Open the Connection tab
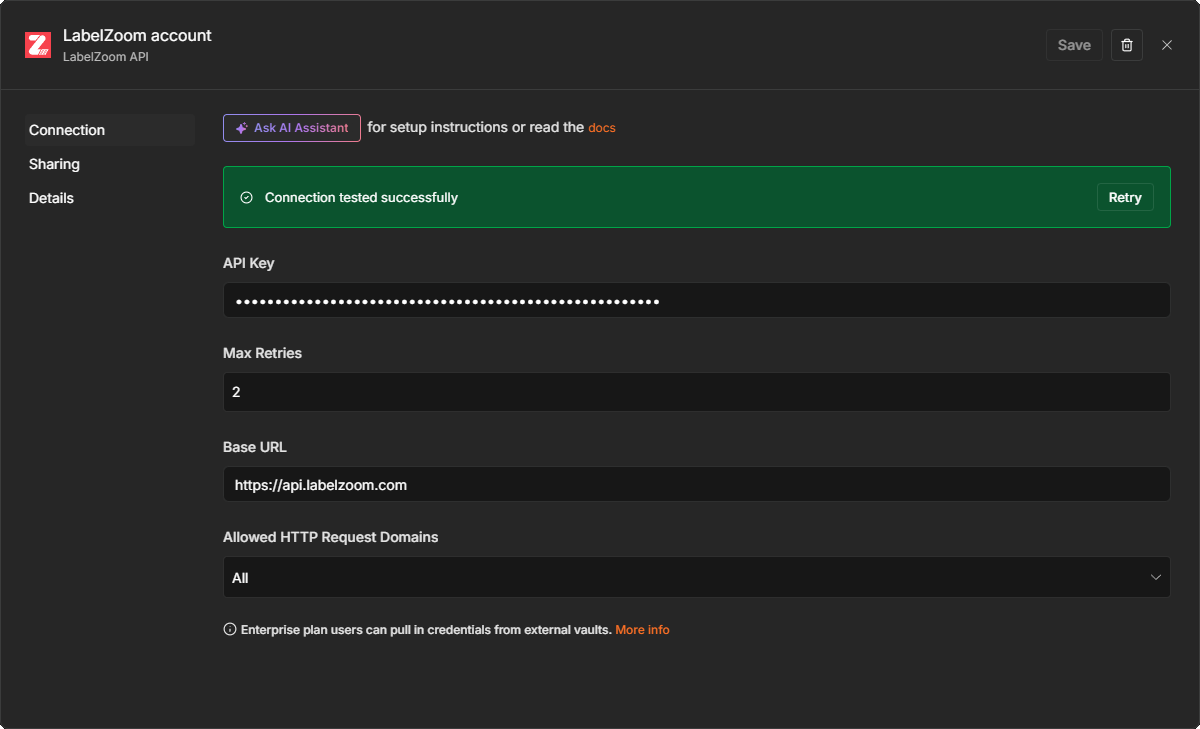1200x729 pixels. tap(110, 130)
